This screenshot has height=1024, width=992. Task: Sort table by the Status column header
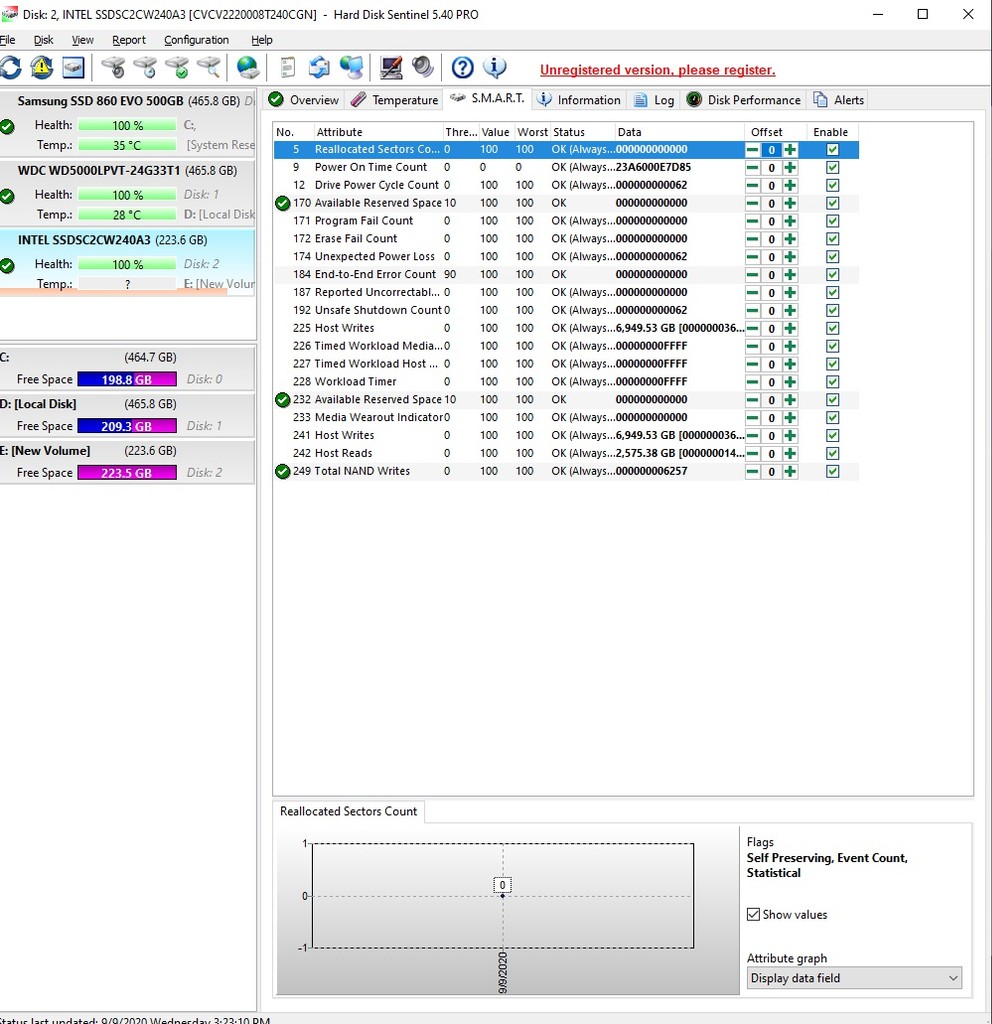point(583,132)
